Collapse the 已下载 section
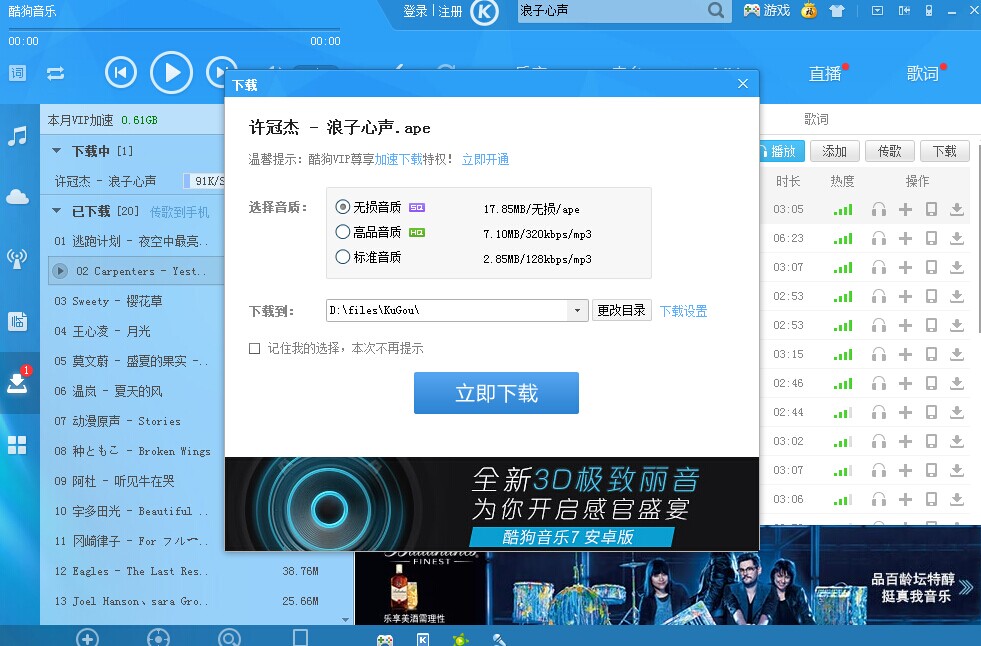This screenshot has height=646, width=981. 57,211
